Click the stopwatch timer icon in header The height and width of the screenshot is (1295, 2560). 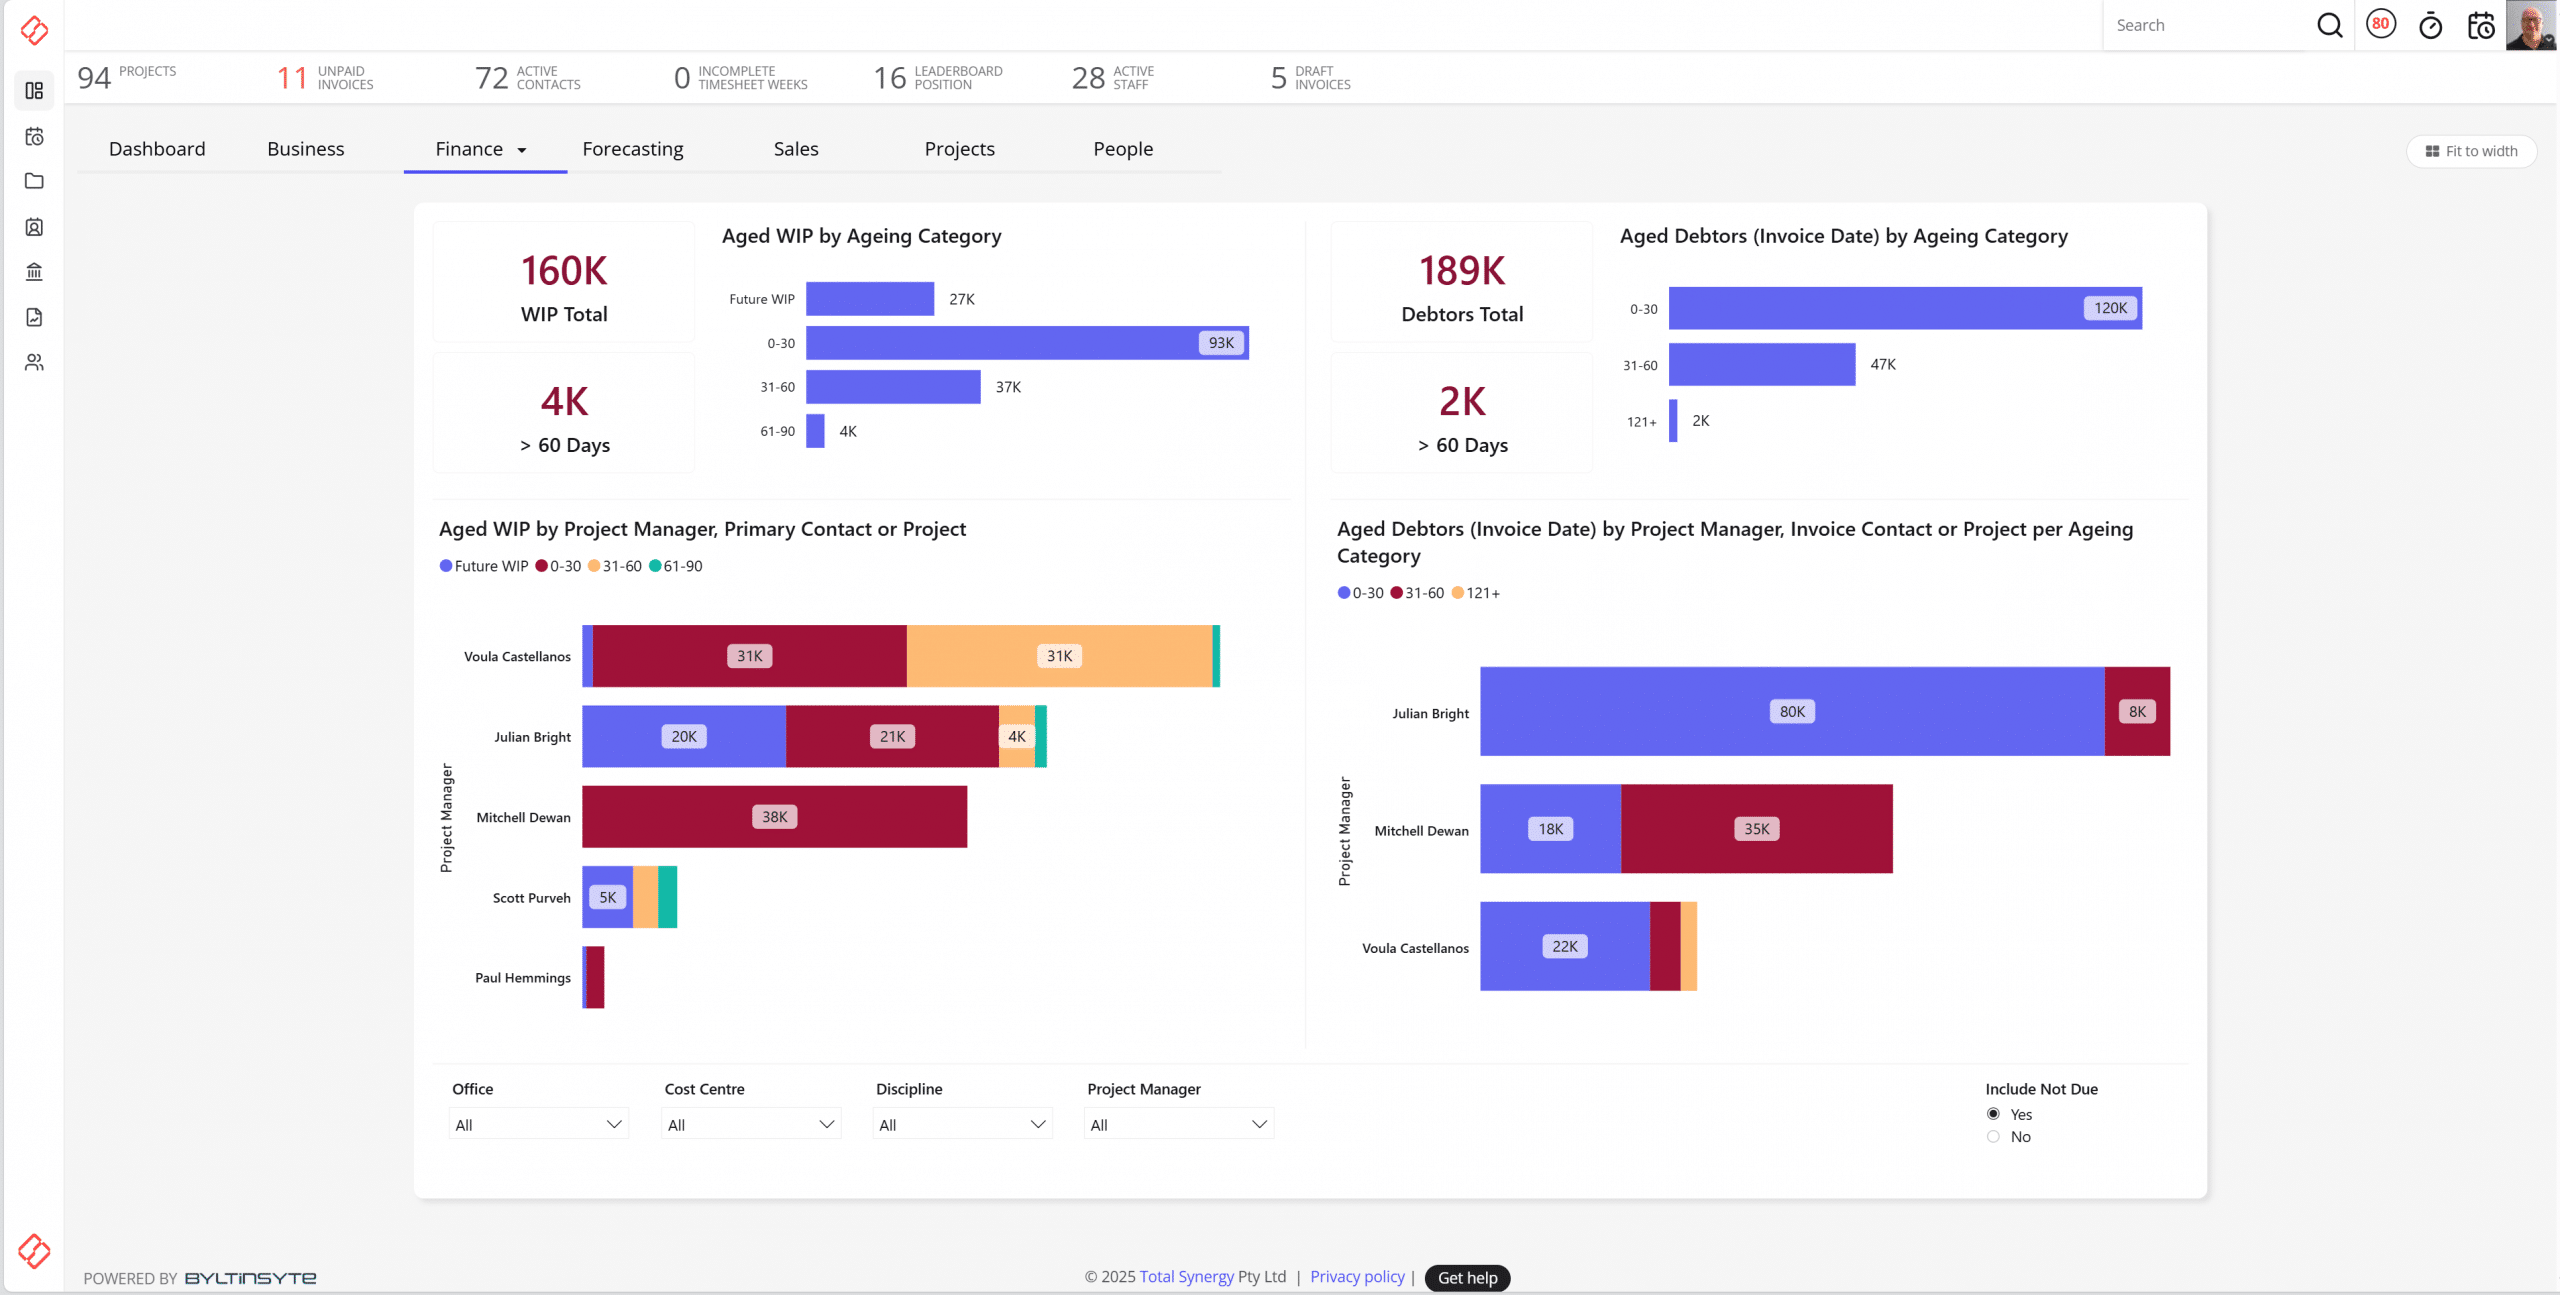click(2430, 26)
